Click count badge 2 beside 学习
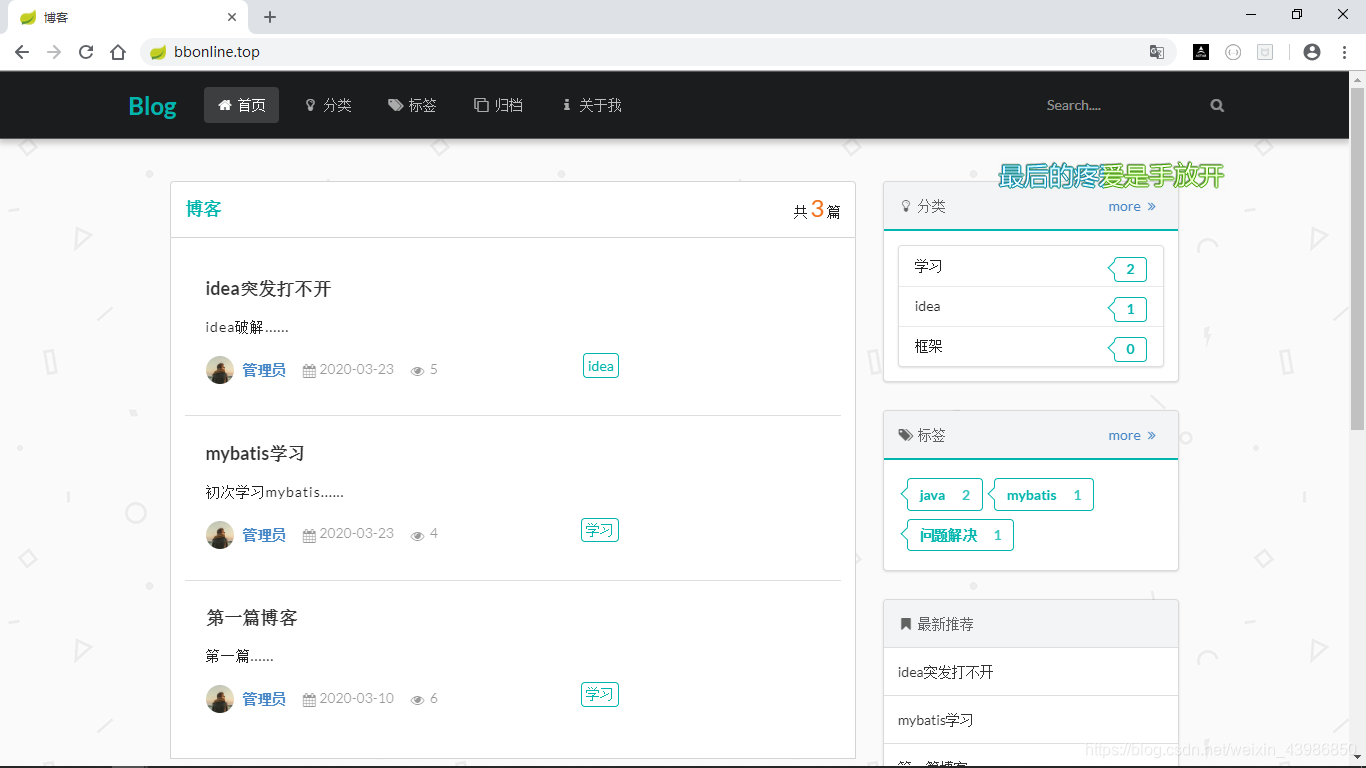The width and height of the screenshot is (1366, 768). [x=1130, y=269]
